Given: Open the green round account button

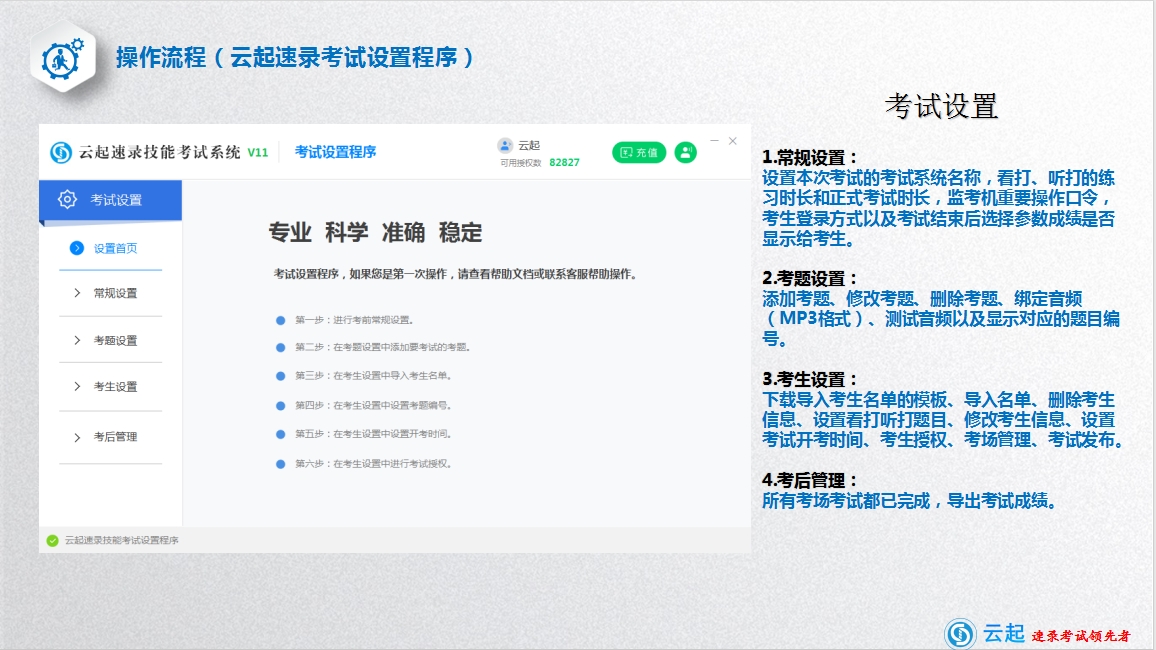Looking at the screenshot, I should (686, 153).
